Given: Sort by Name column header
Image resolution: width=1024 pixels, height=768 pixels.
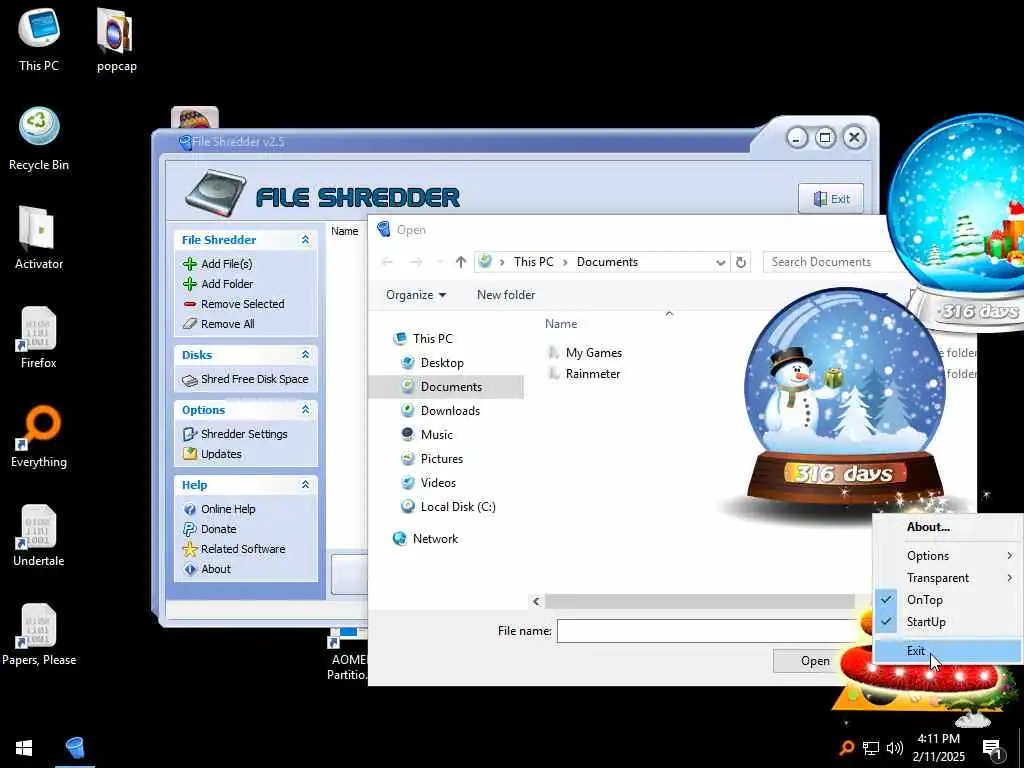Looking at the screenshot, I should click(x=561, y=324).
